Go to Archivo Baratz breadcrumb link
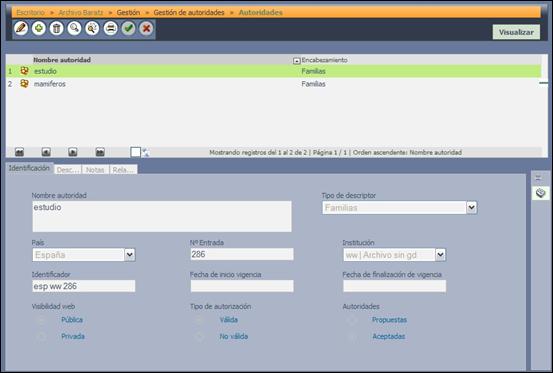553x373 pixels. tap(81, 12)
